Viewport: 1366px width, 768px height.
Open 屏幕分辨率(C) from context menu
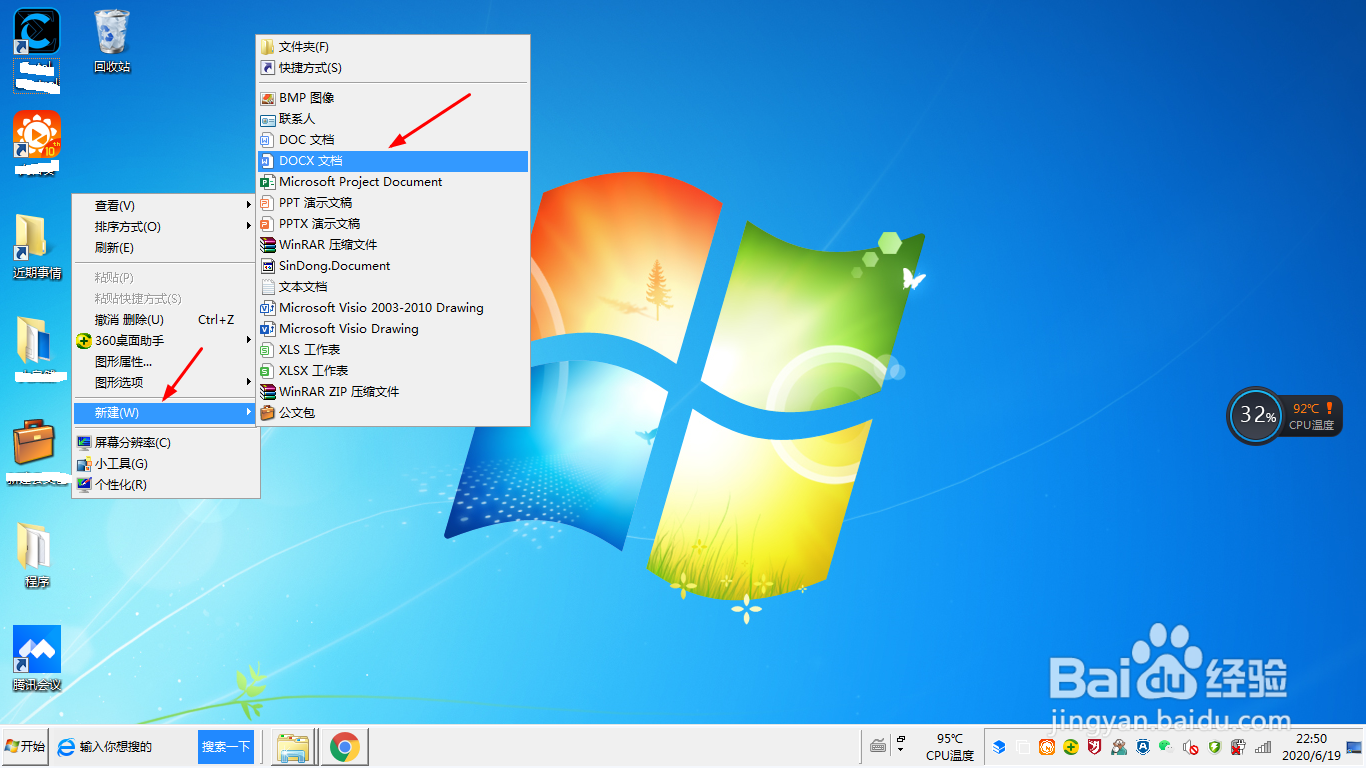click(x=165, y=442)
